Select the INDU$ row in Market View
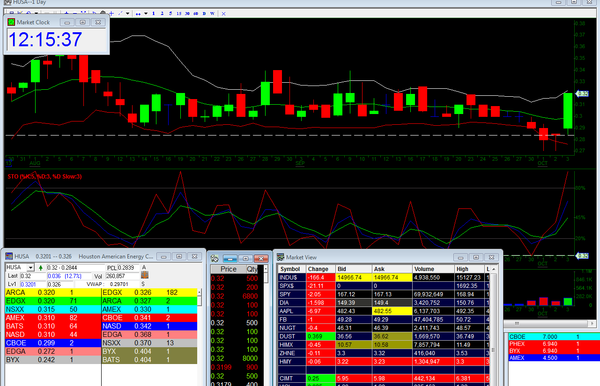This screenshot has width=600, height=386. click(x=384, y=277)
